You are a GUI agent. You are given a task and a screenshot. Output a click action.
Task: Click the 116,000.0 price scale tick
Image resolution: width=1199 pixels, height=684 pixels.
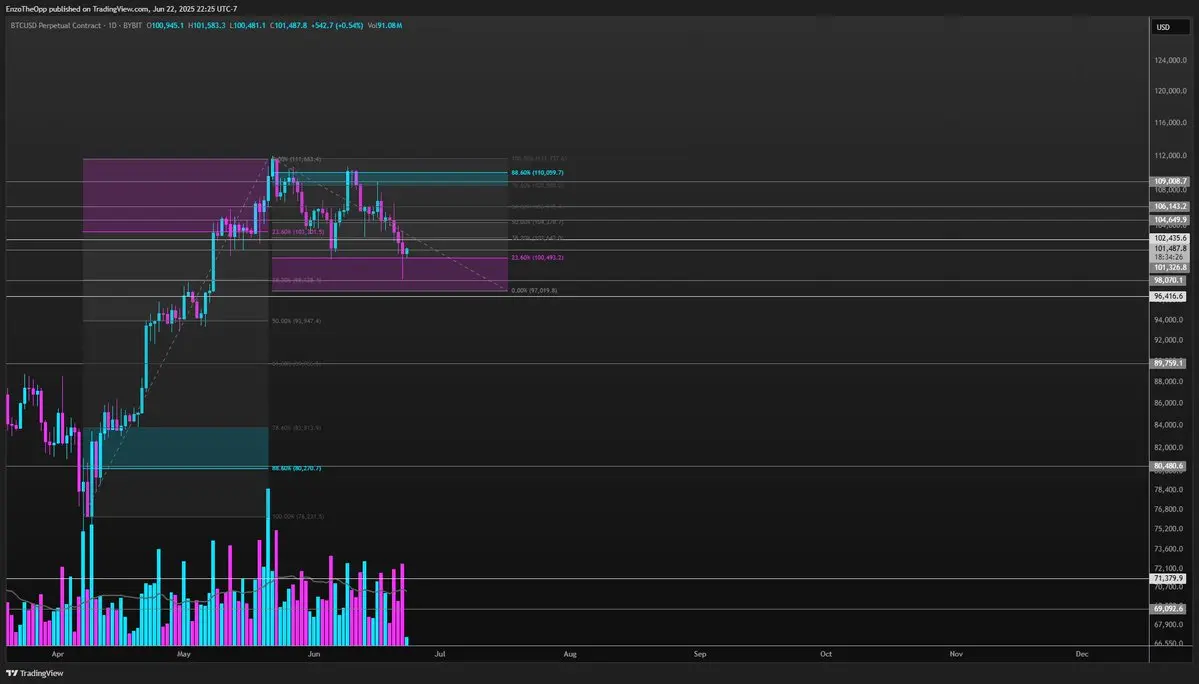(1170, 123)
